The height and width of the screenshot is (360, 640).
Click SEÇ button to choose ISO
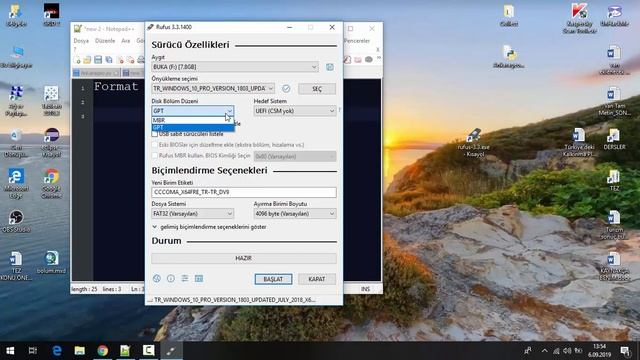pos(317,89)
